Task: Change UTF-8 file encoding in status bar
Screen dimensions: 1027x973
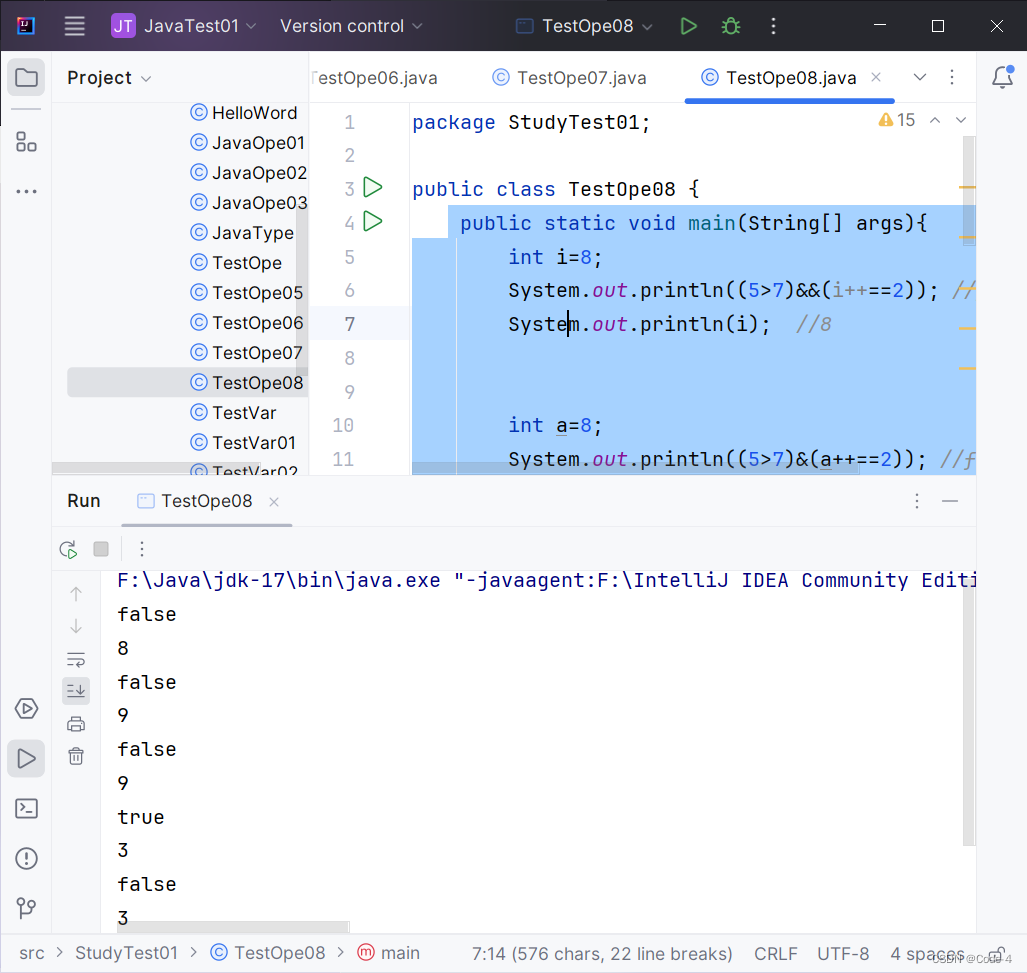Action: click(843, 953)
